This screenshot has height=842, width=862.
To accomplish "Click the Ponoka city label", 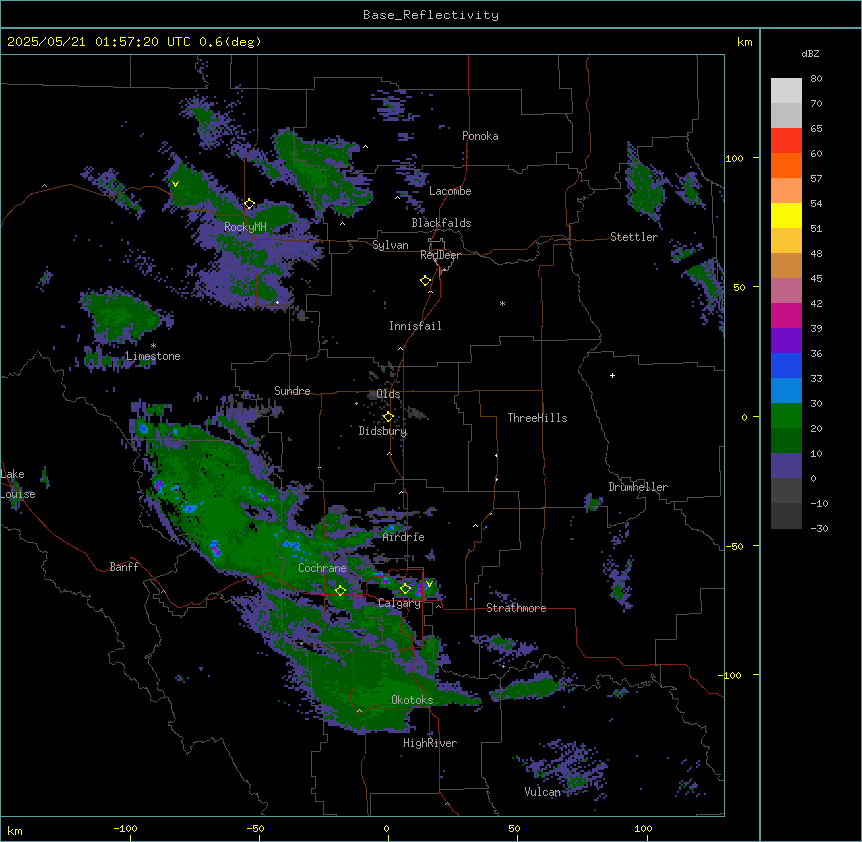I will pos(480,136).
